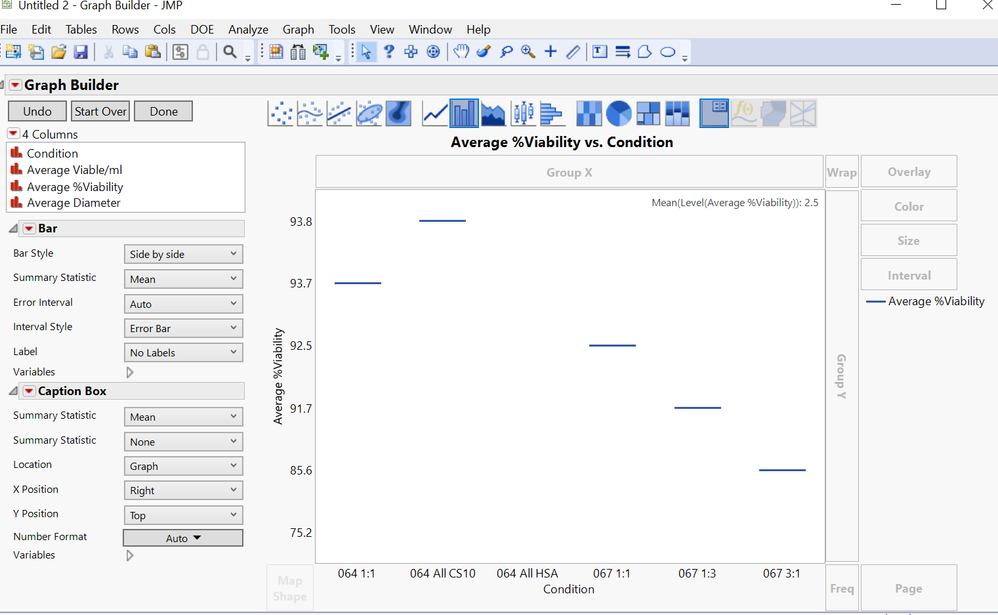The width and height of the screenshot is (998, 615).
Task: Activate the Contour element icon
Action: tap(398, 113)
